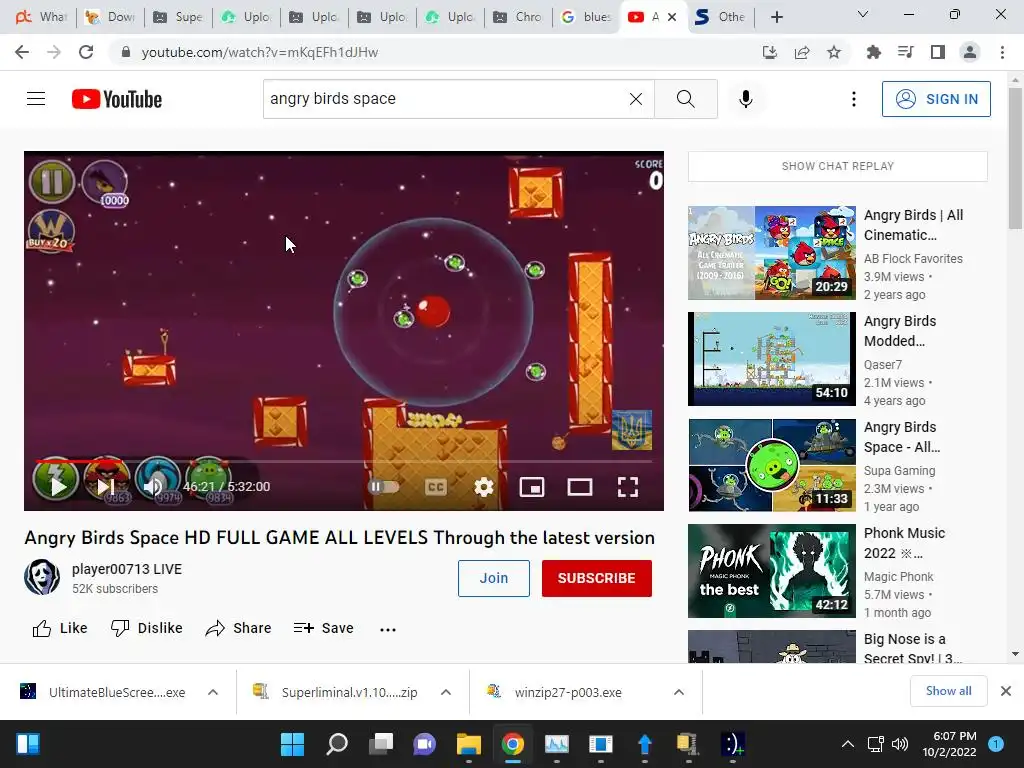
Task: Open a new tab with plus
Action: pos(776,17)
